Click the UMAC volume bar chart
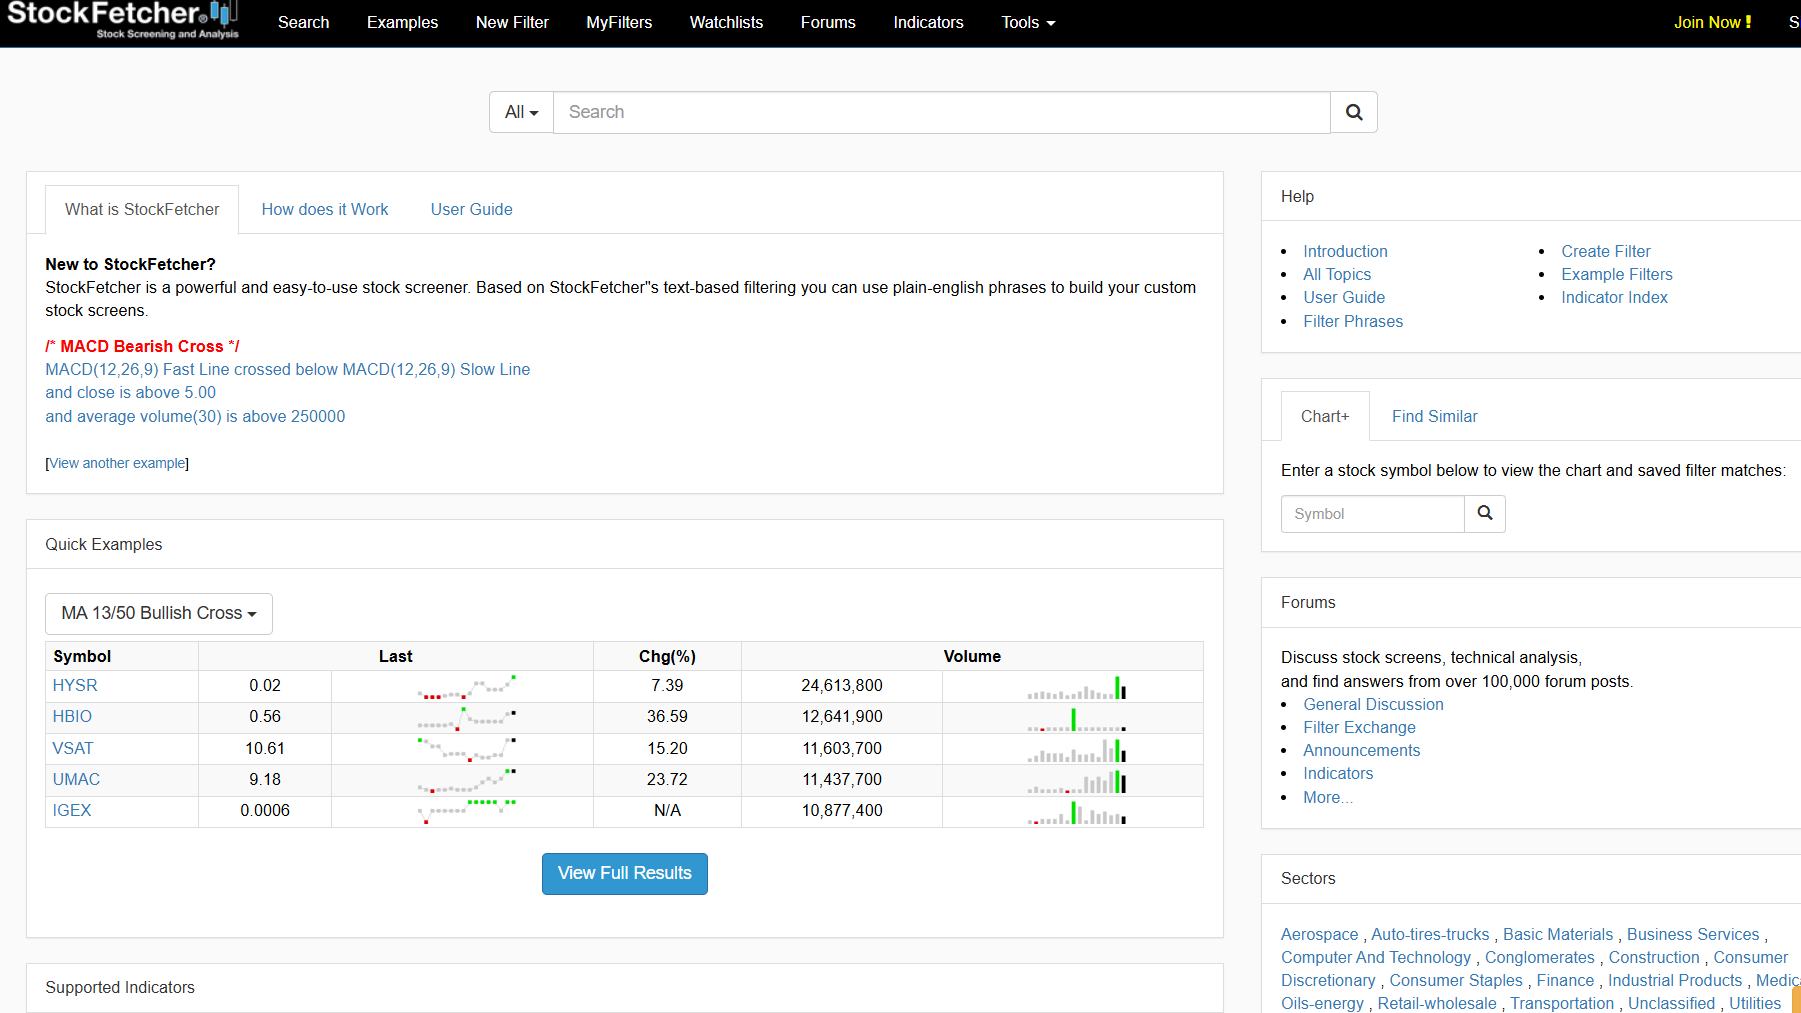This screenshot has width=1801, height=1013. [x=1076, y=780]
